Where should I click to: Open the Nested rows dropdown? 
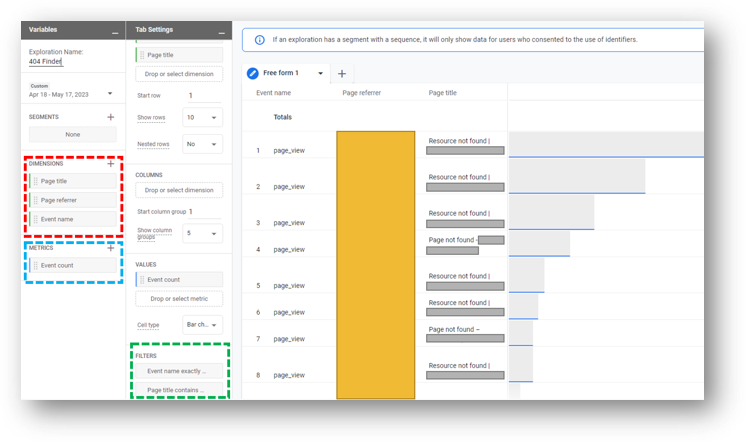pyautogui.click(x=202, y=144)
